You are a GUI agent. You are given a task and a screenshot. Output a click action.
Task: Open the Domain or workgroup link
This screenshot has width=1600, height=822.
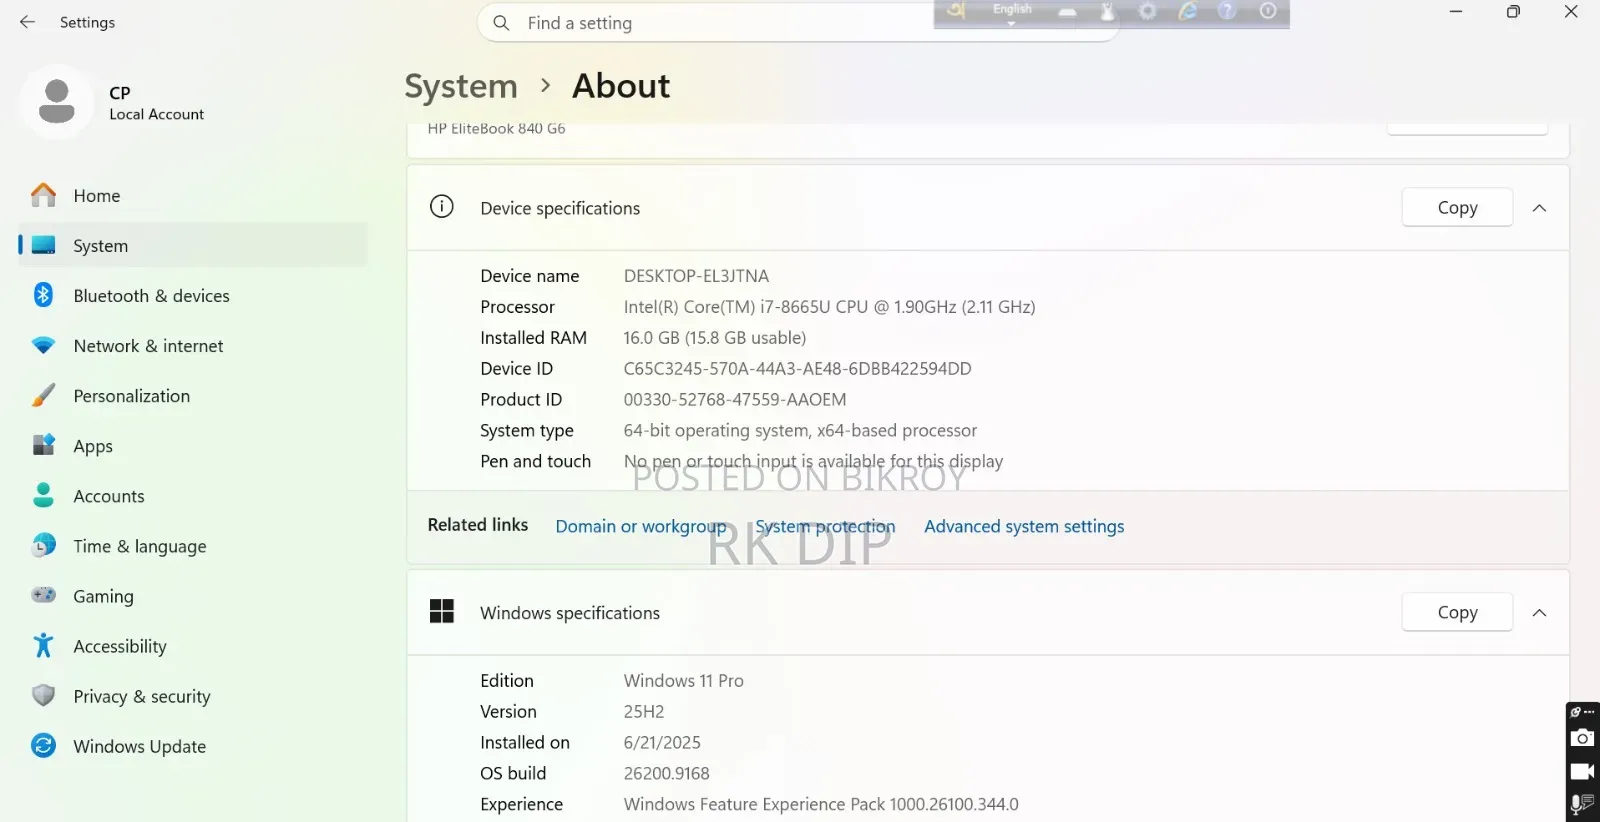[641, 526]
